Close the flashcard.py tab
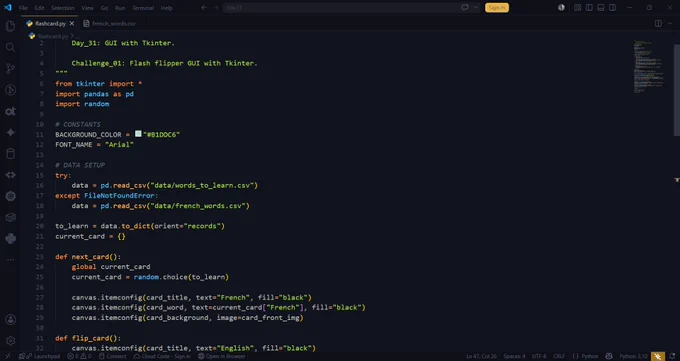The width and height of the screenshot is (680, 361). pyautogui.click(x=72, y=23)
